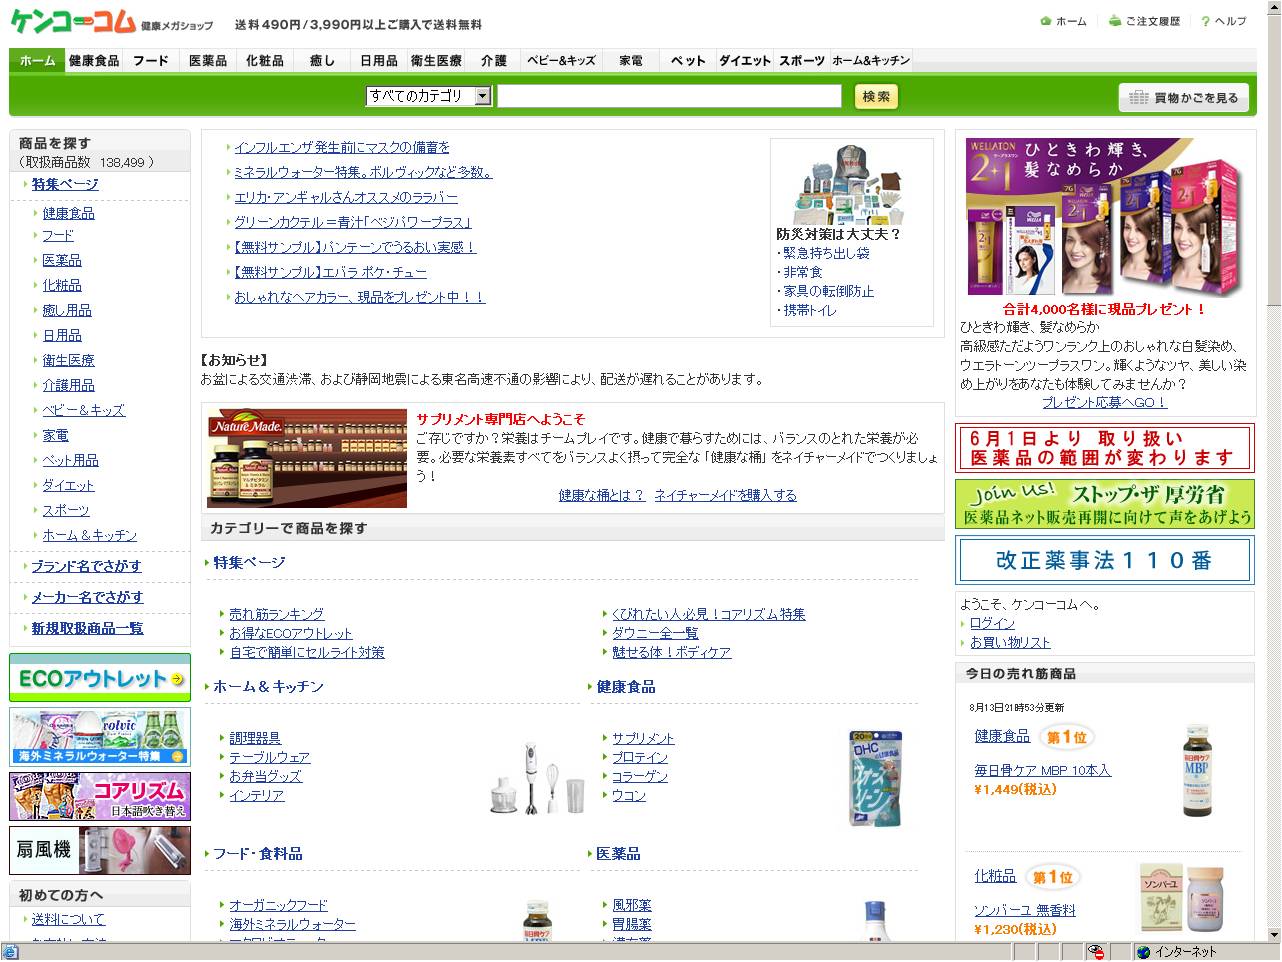This screenshot has height=962, width=1282.
Task: Open the すべてのカテゴリ category dropdown
Action: point(428,96)
